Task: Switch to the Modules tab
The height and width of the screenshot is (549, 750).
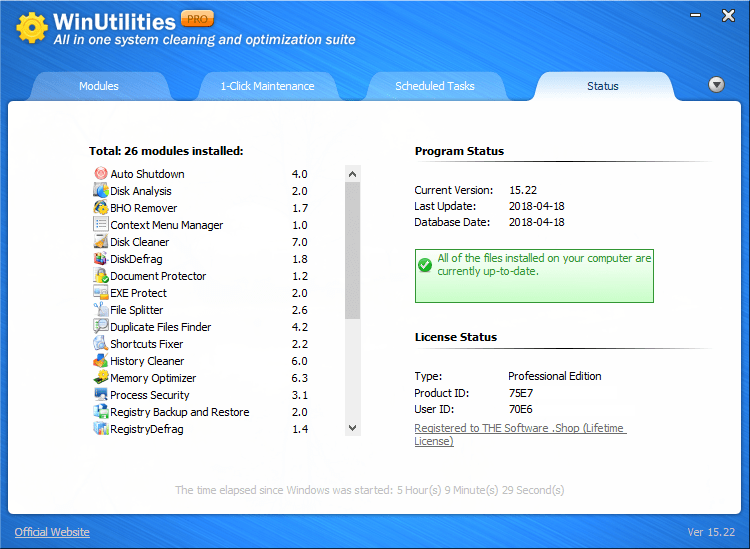Action: [99, 86]
